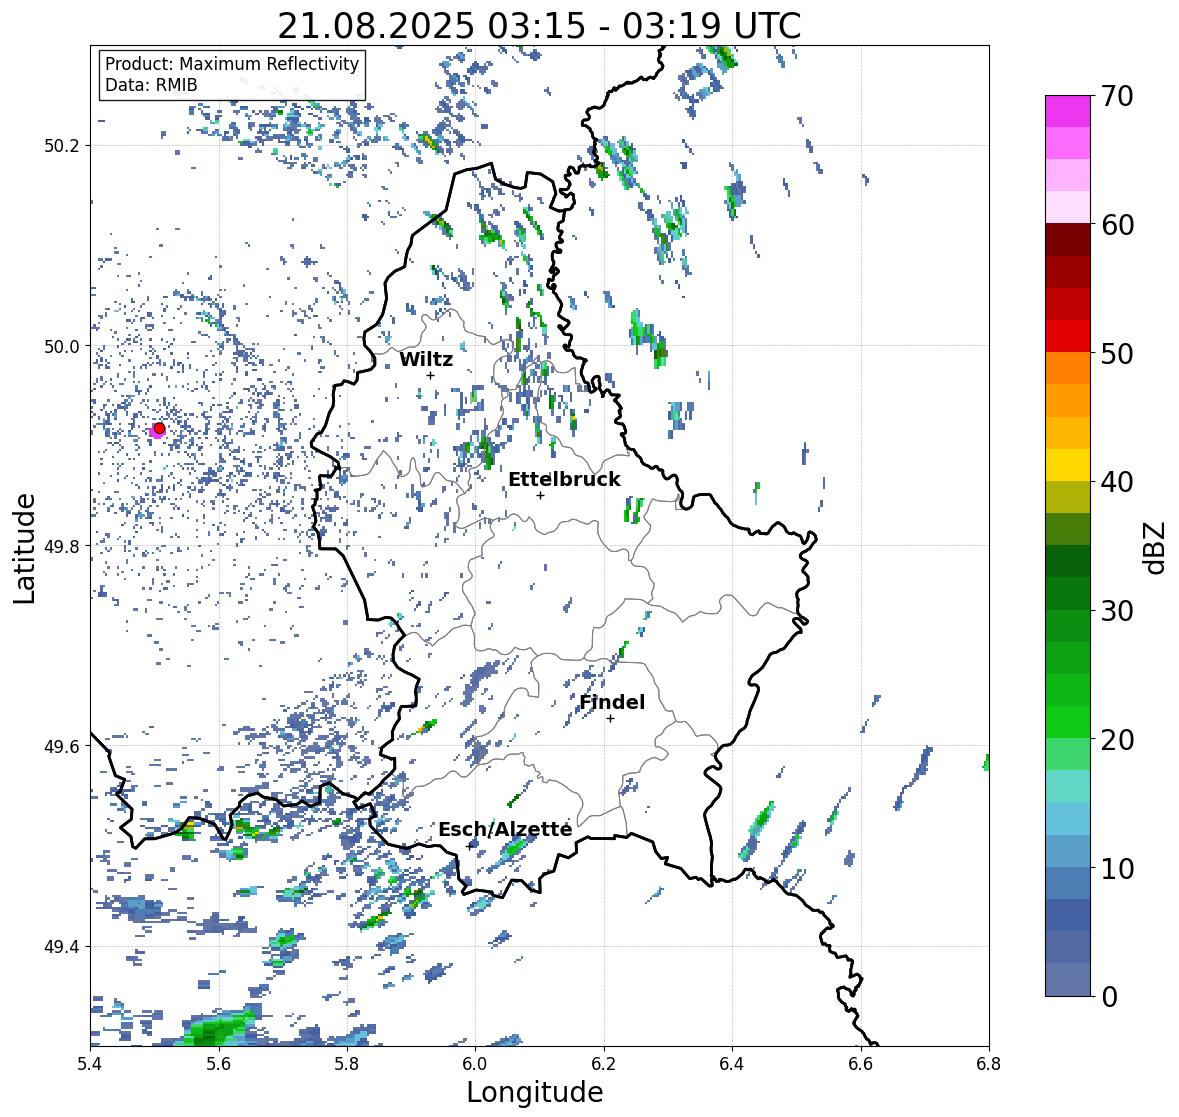Click the 50.0 latitude tick label
1179x1117 pixels.
(64, 347)
